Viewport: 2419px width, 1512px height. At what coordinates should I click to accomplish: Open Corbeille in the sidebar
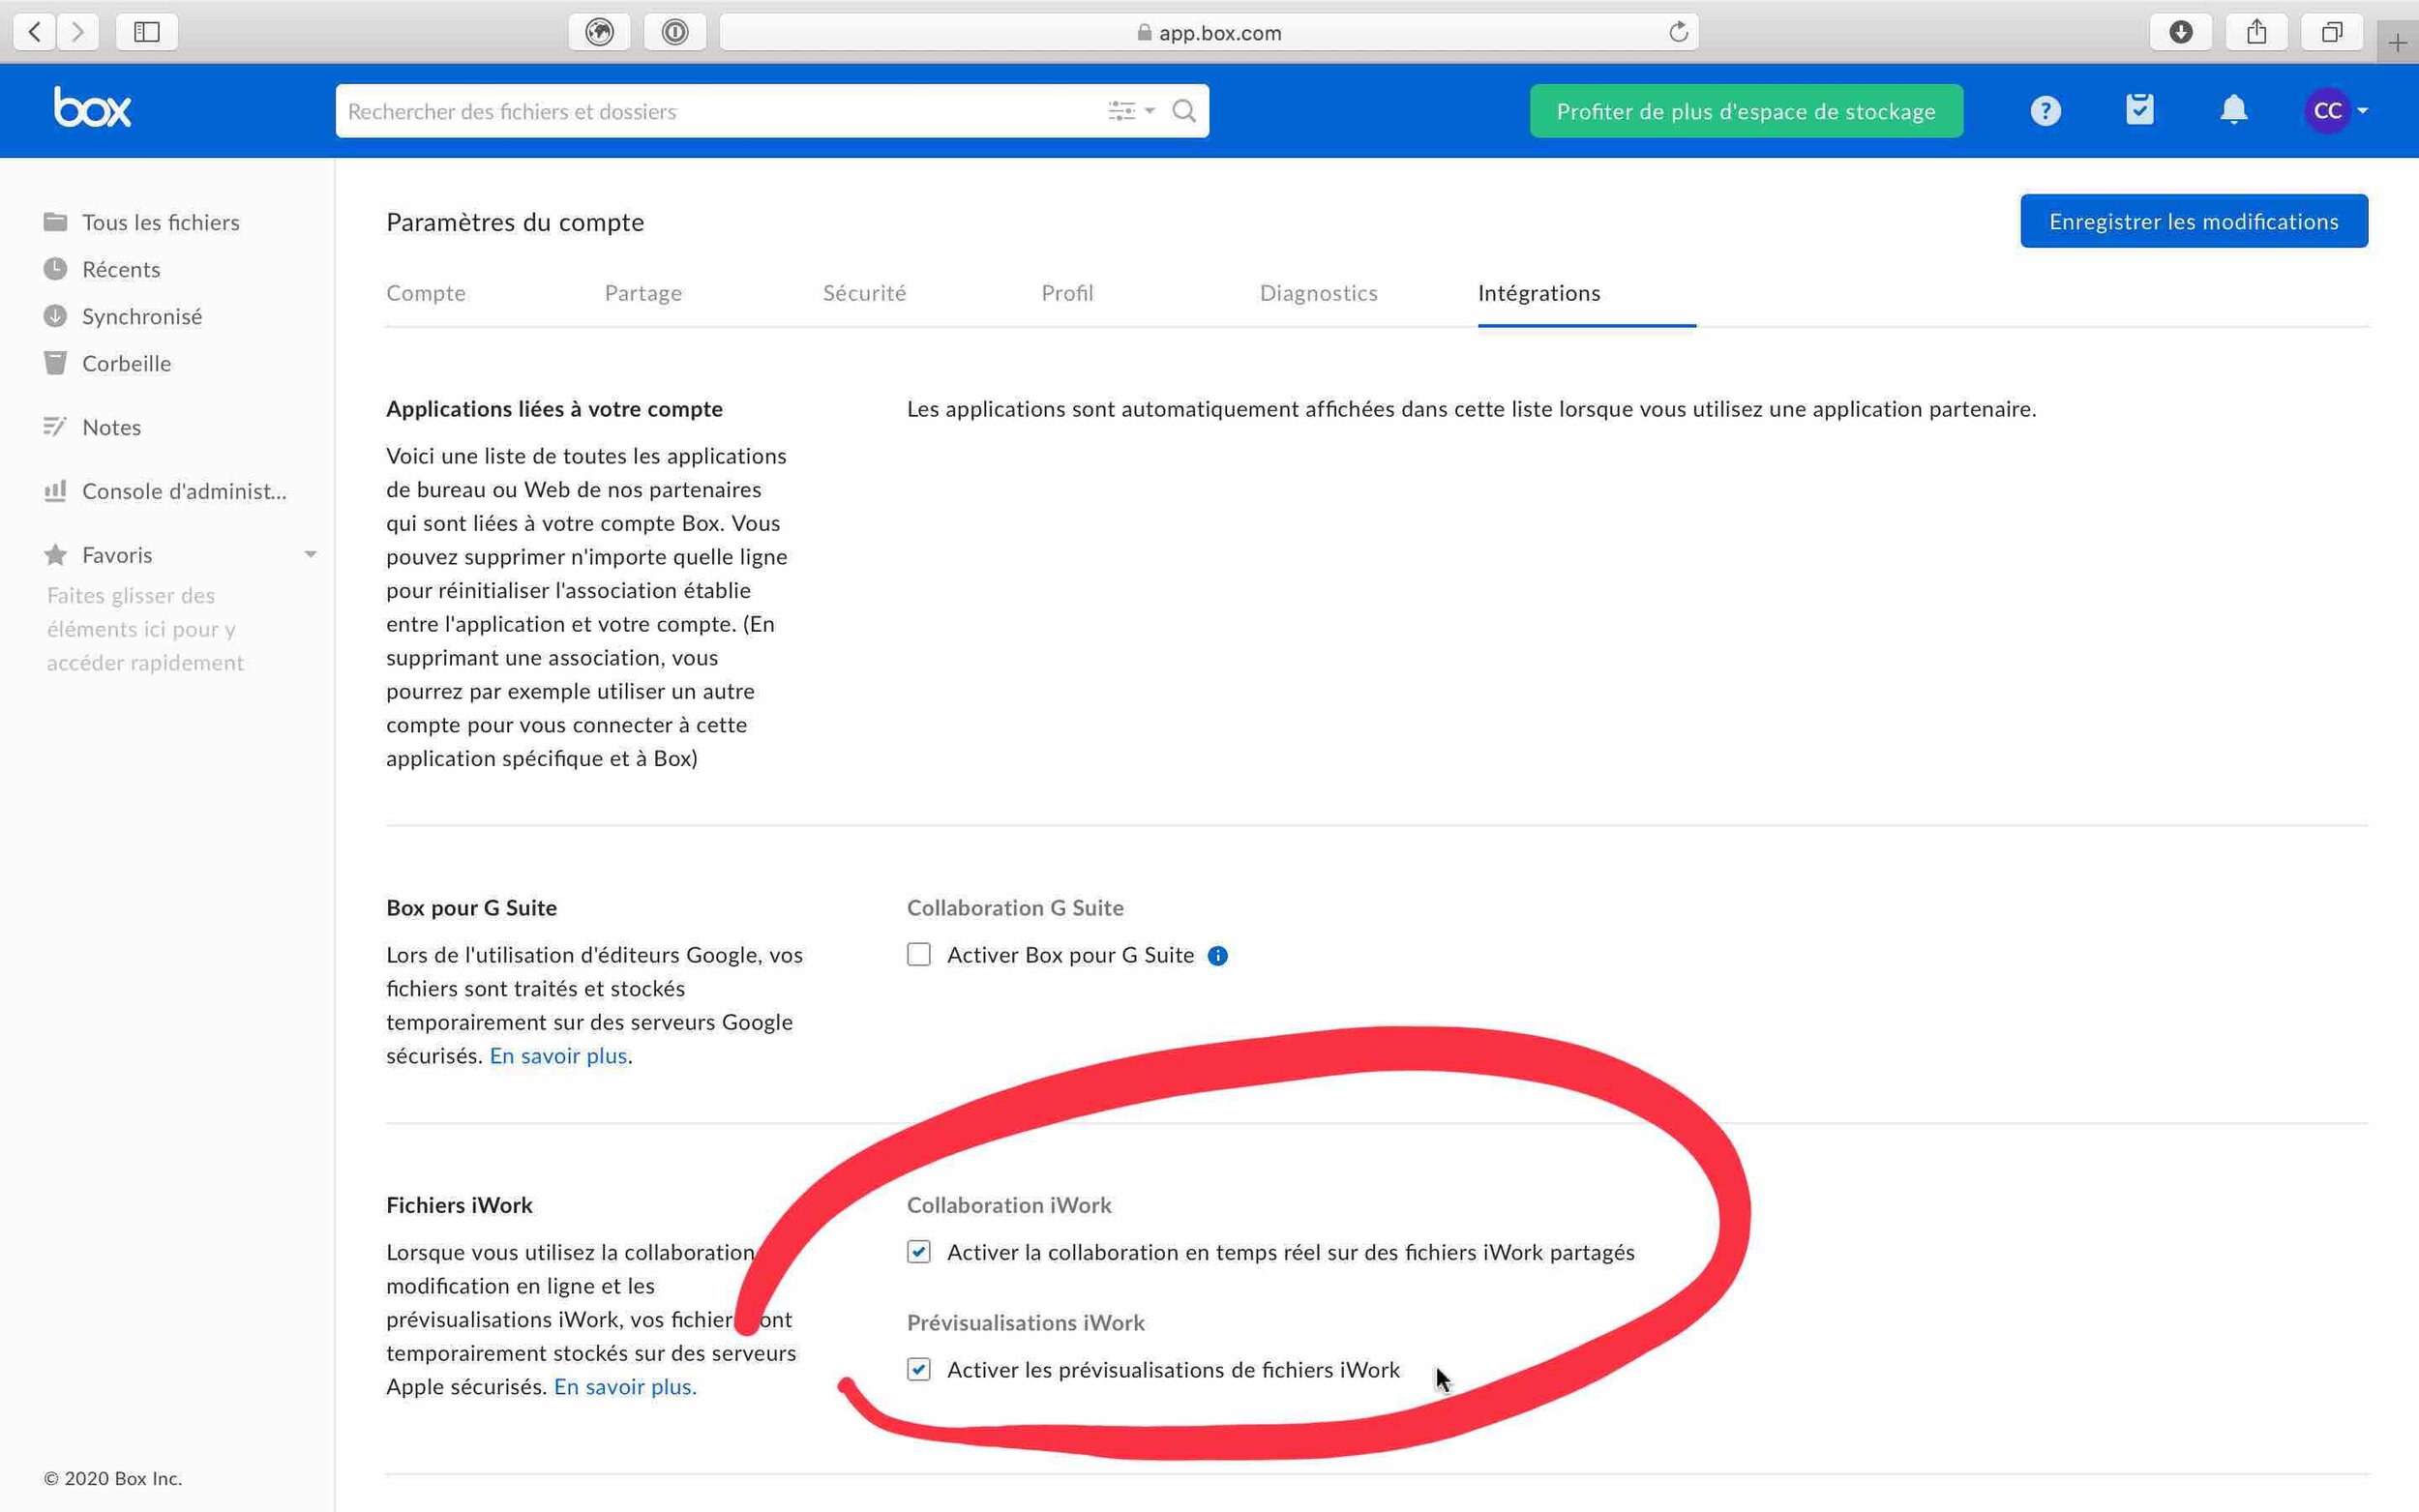(107, 363)
